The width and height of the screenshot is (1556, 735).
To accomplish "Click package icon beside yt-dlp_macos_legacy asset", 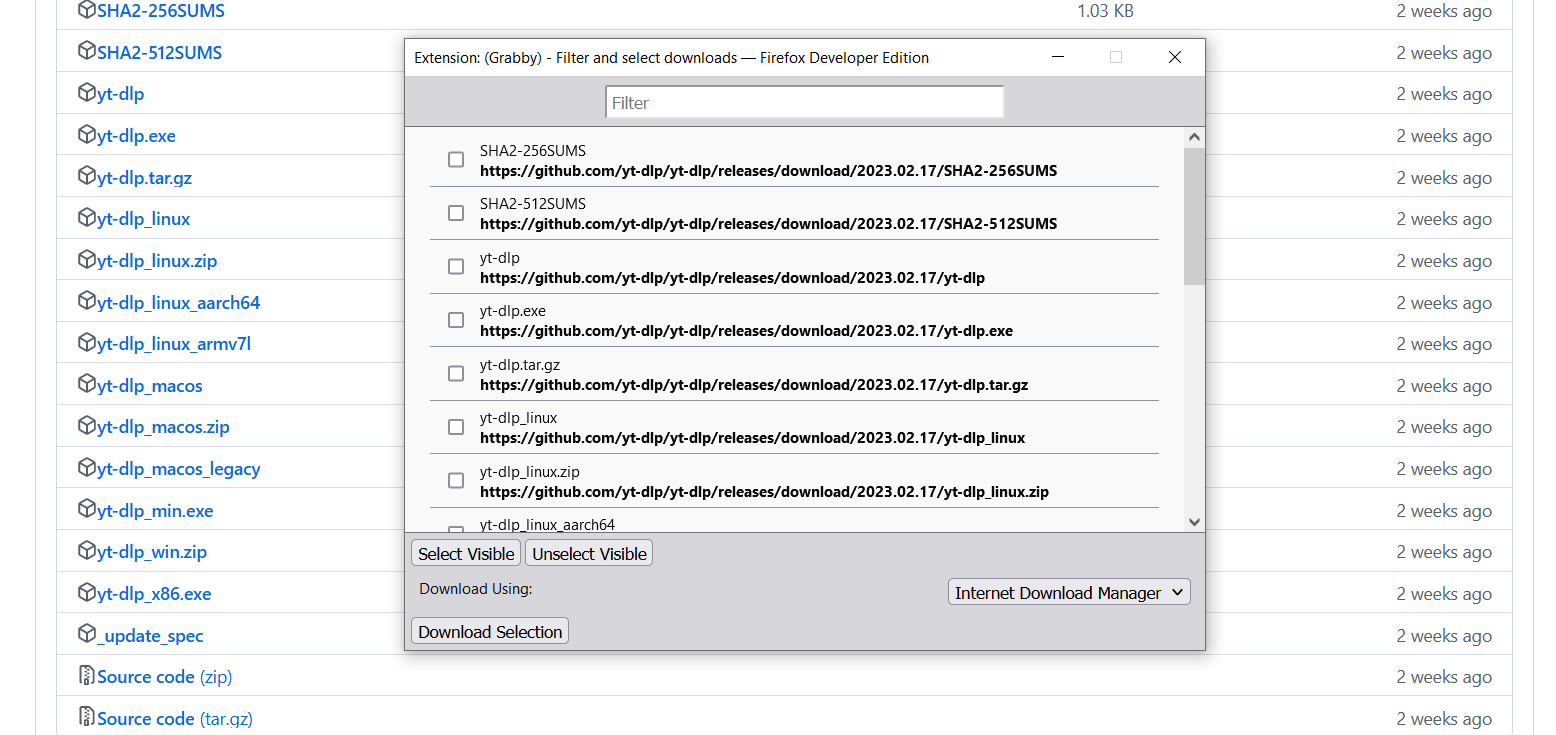I will (x=87, y=468).
